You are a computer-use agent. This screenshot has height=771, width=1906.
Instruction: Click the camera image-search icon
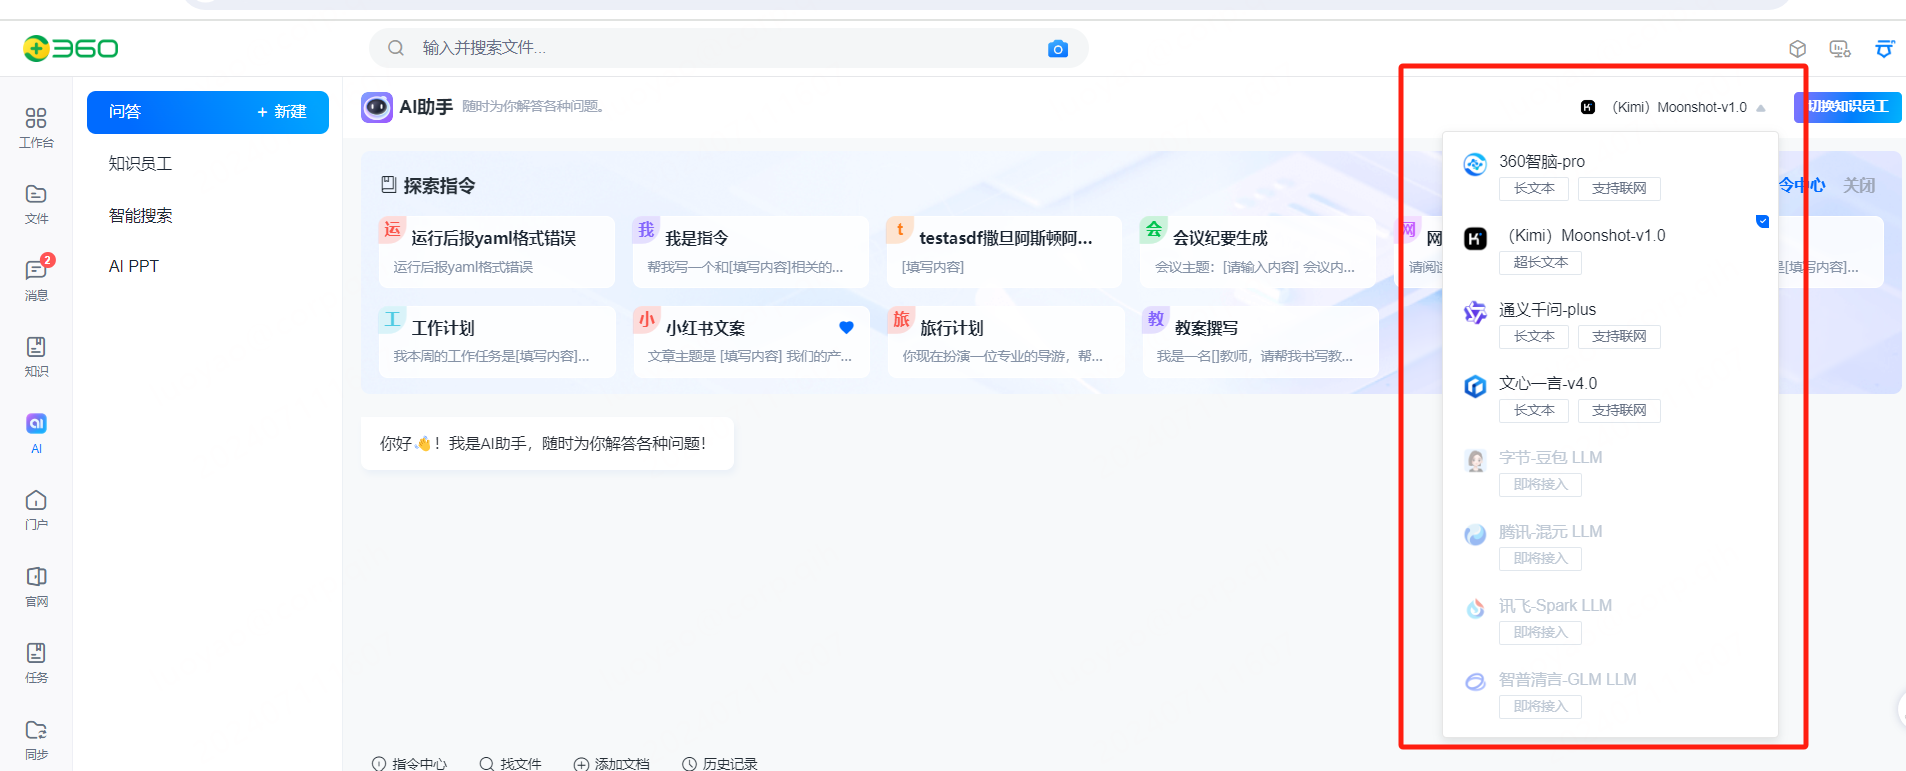pyautogui.click(x=1058, y=48)
